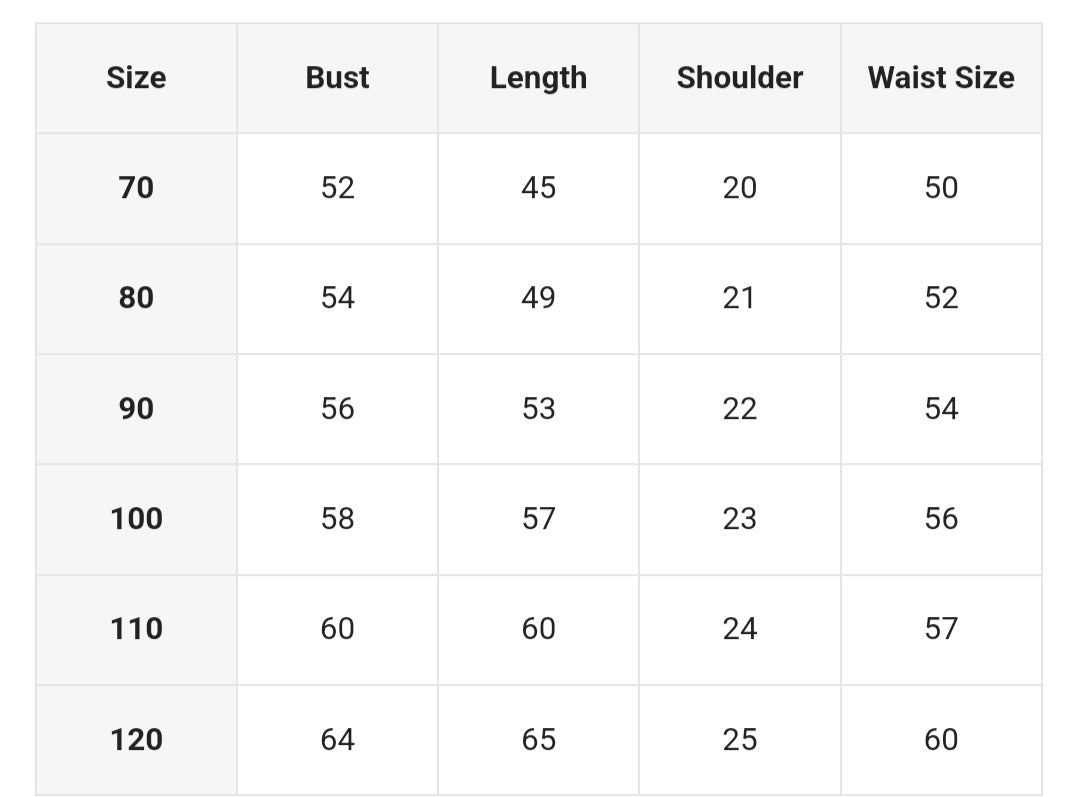
Task: Click the size 90 row label
Action: pos(136,408)
